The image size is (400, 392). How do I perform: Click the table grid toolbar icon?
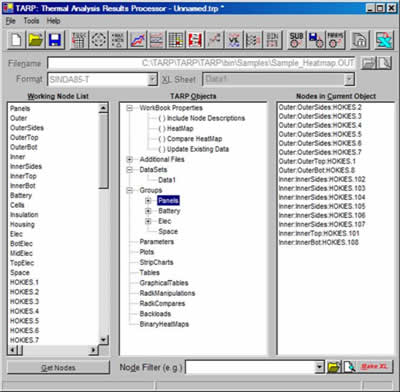[176, 40]
